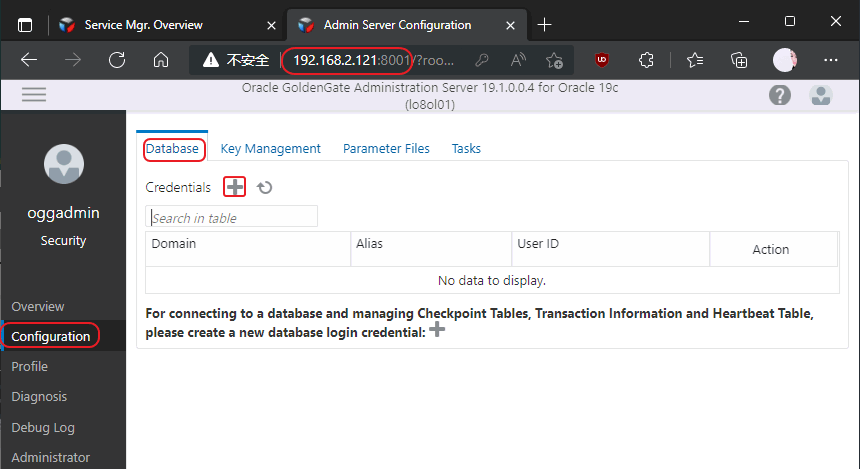Open the hamburger navigation menu
Viewport: 860px width, 469px height.
[x=34, y=94]
